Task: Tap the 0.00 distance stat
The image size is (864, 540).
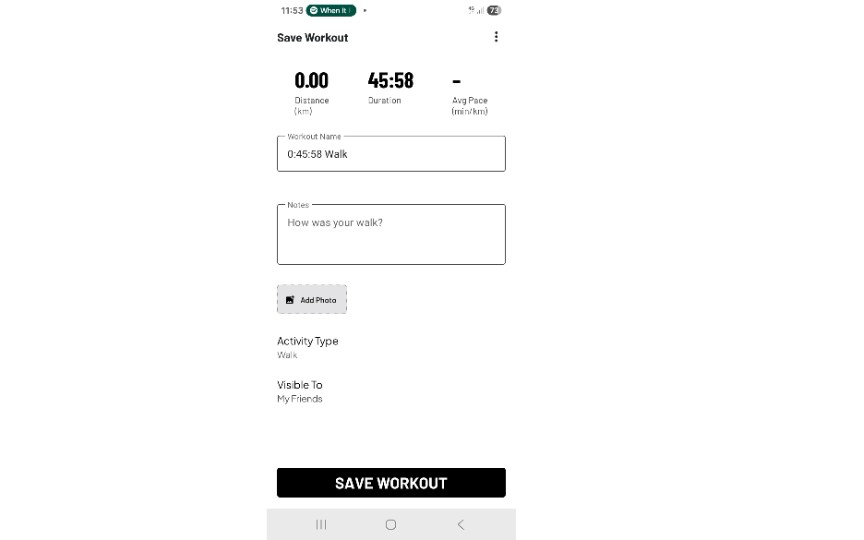Action: tap(311, 81)
